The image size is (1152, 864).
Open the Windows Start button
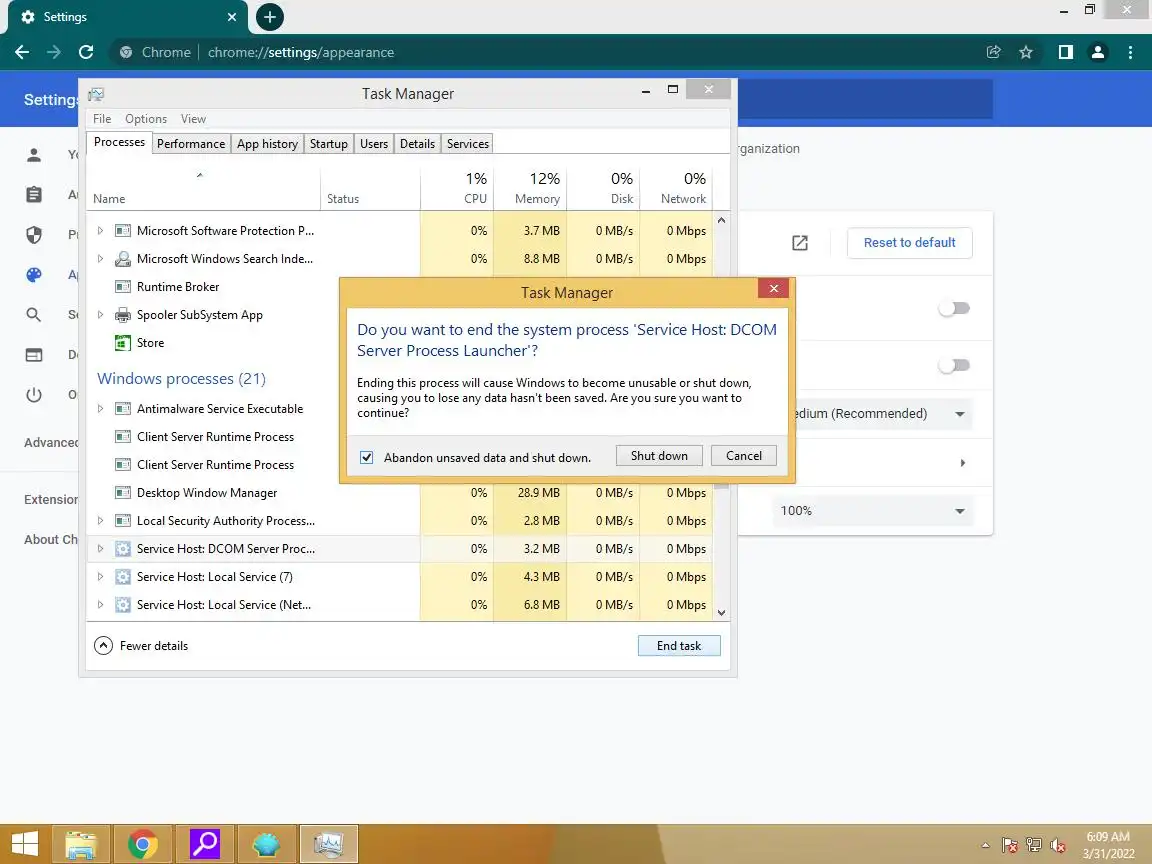point(25,845)
